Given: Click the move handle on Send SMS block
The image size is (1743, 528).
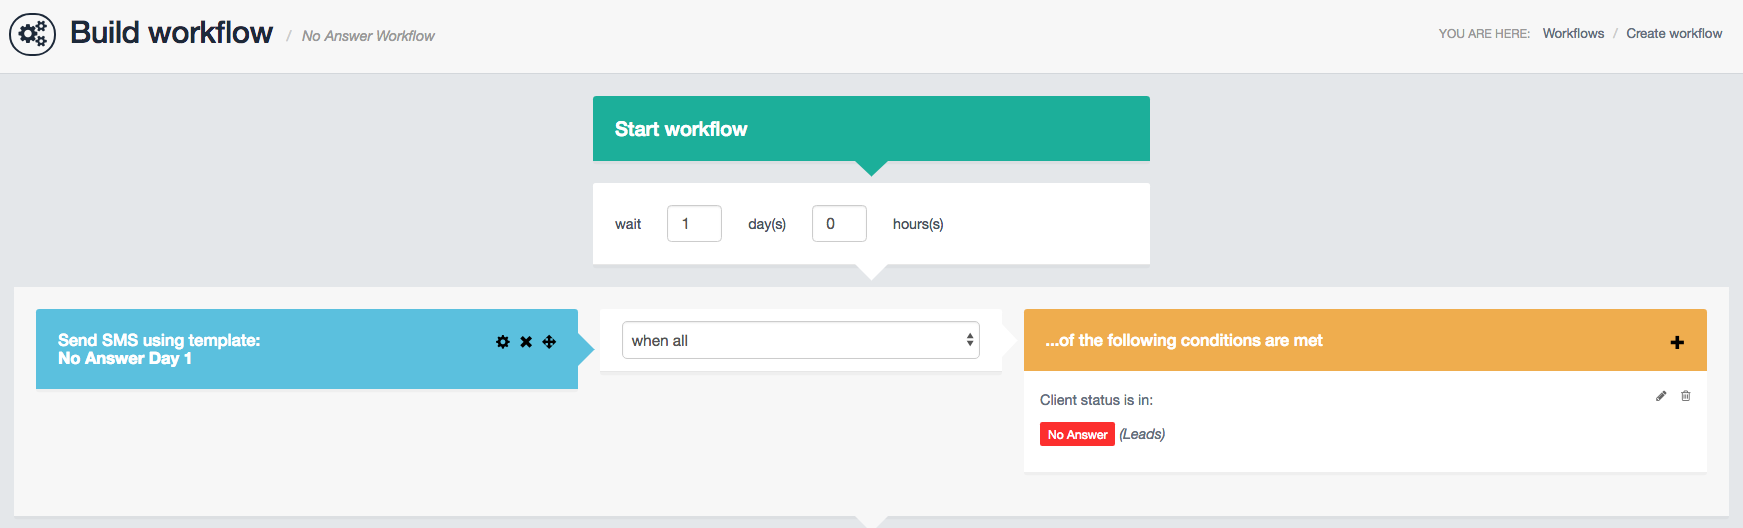Looking at the screenshot, I should pyautogui.click(x=549, y=342).
